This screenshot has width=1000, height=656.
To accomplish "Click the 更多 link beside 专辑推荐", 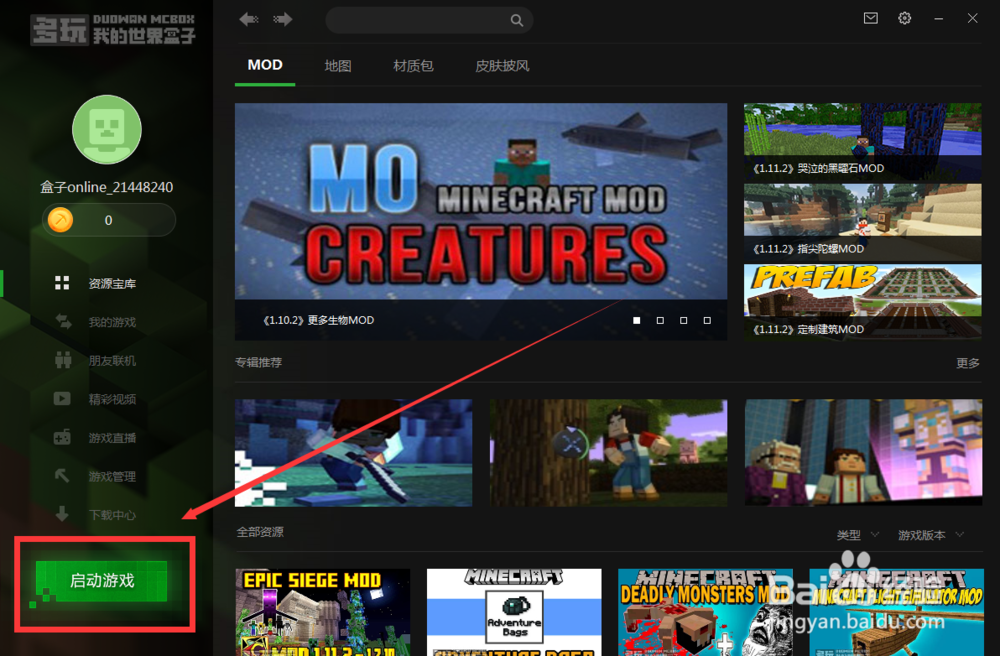I will click(x=967, y=363).
